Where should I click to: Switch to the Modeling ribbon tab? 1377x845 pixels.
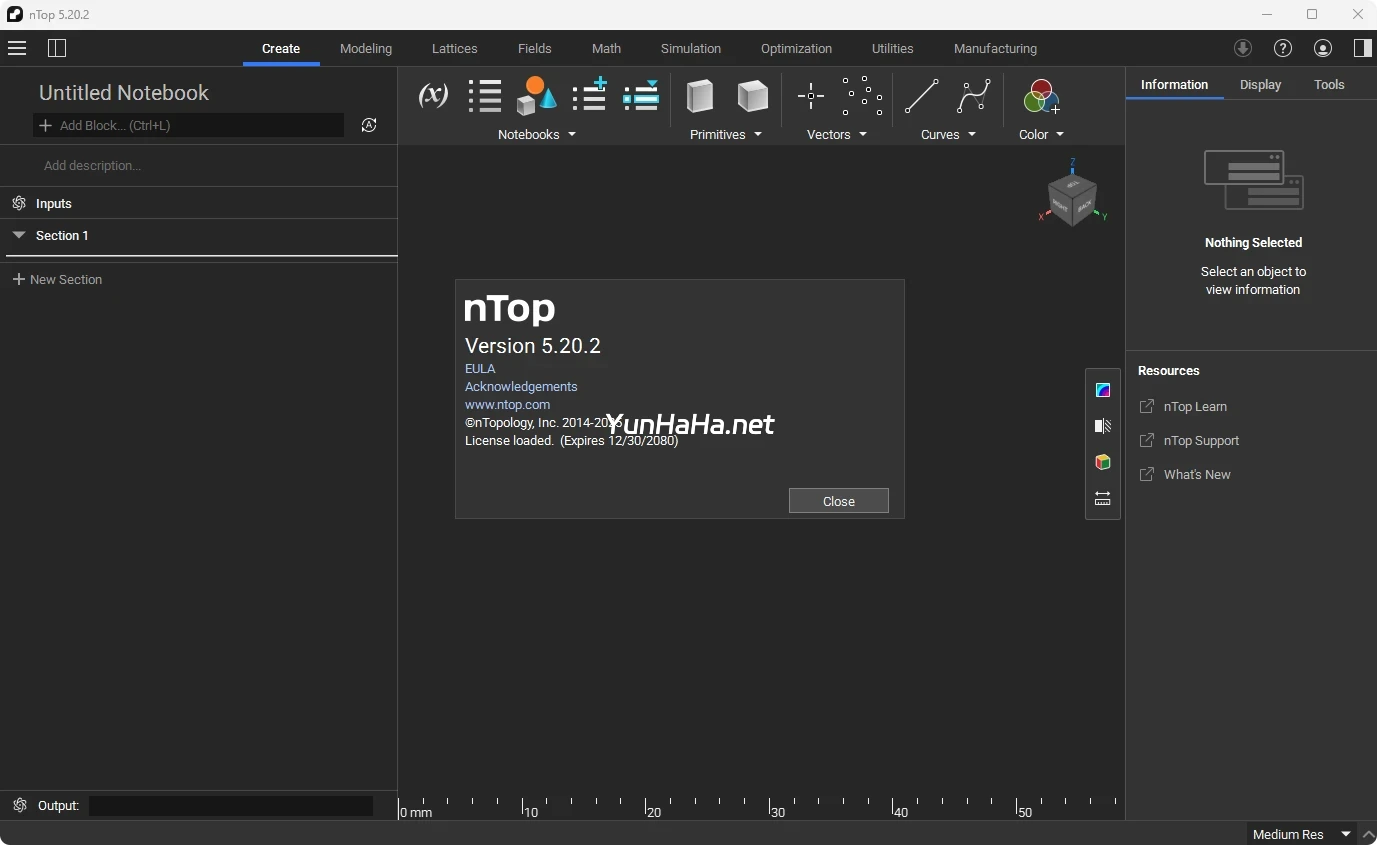(x=366, y=48)
